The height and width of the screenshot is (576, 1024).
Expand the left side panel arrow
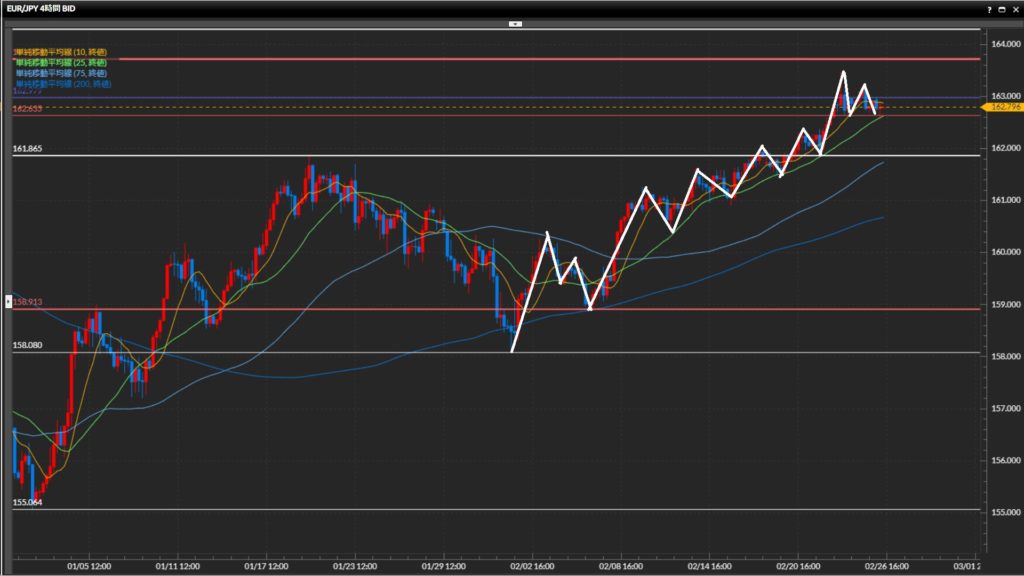(13, 298)
